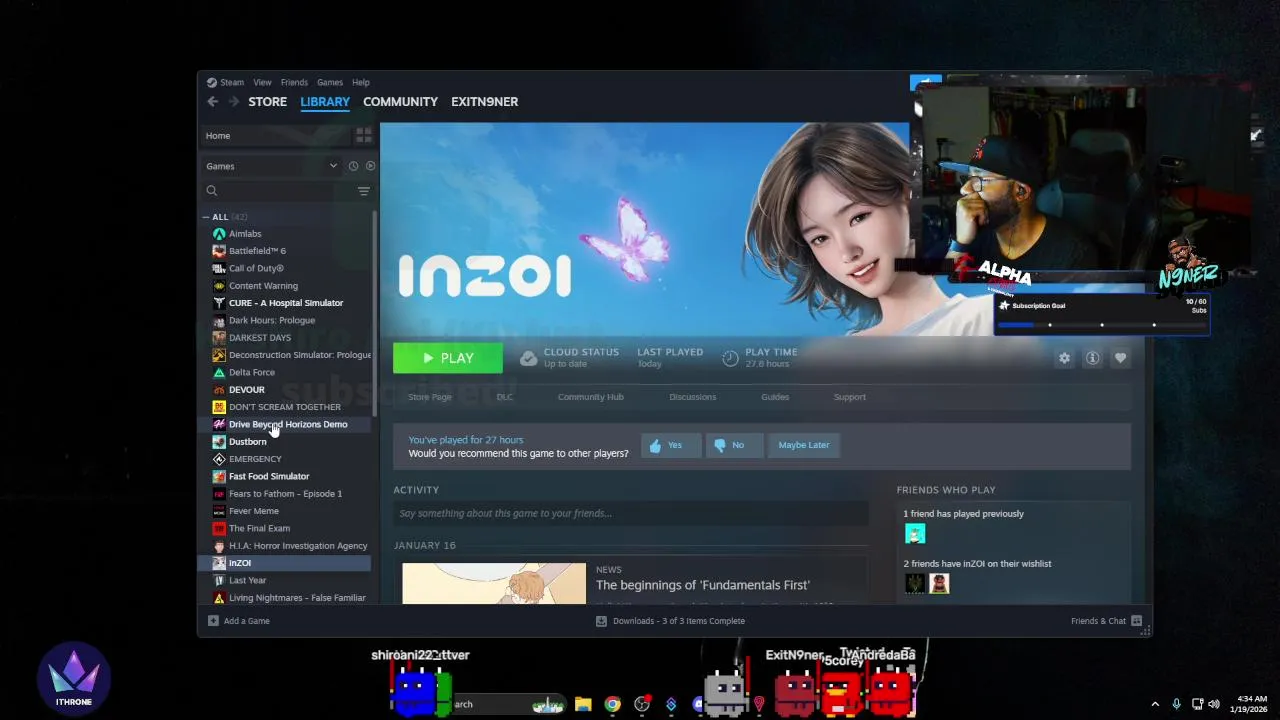Viewport: 1280px width, 720px height.
Task: Open the DLC link
Action: point(505,397)
